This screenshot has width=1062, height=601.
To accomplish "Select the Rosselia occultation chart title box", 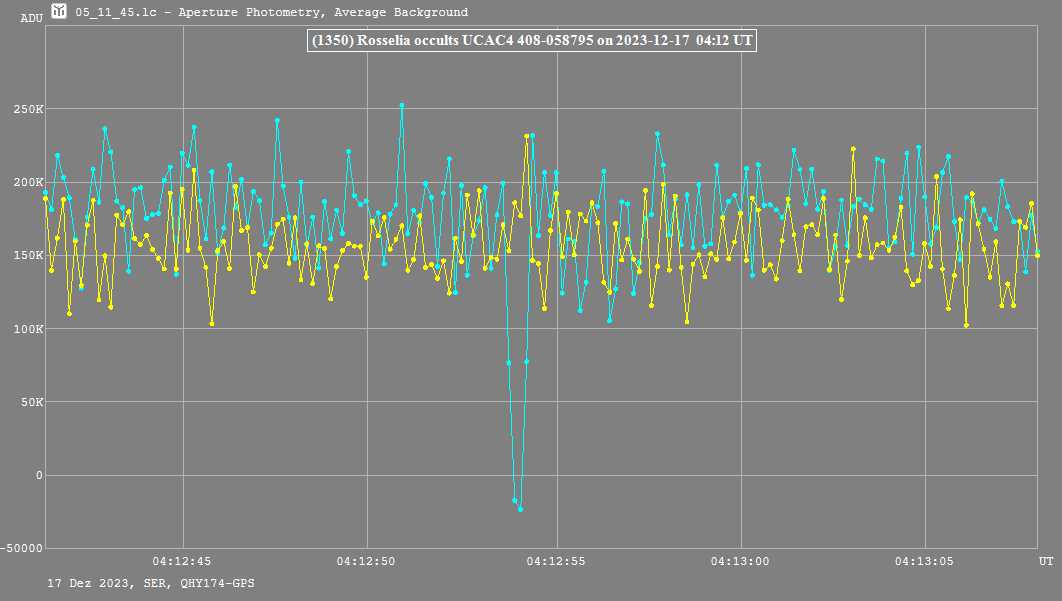I will [x=530, y=41].
